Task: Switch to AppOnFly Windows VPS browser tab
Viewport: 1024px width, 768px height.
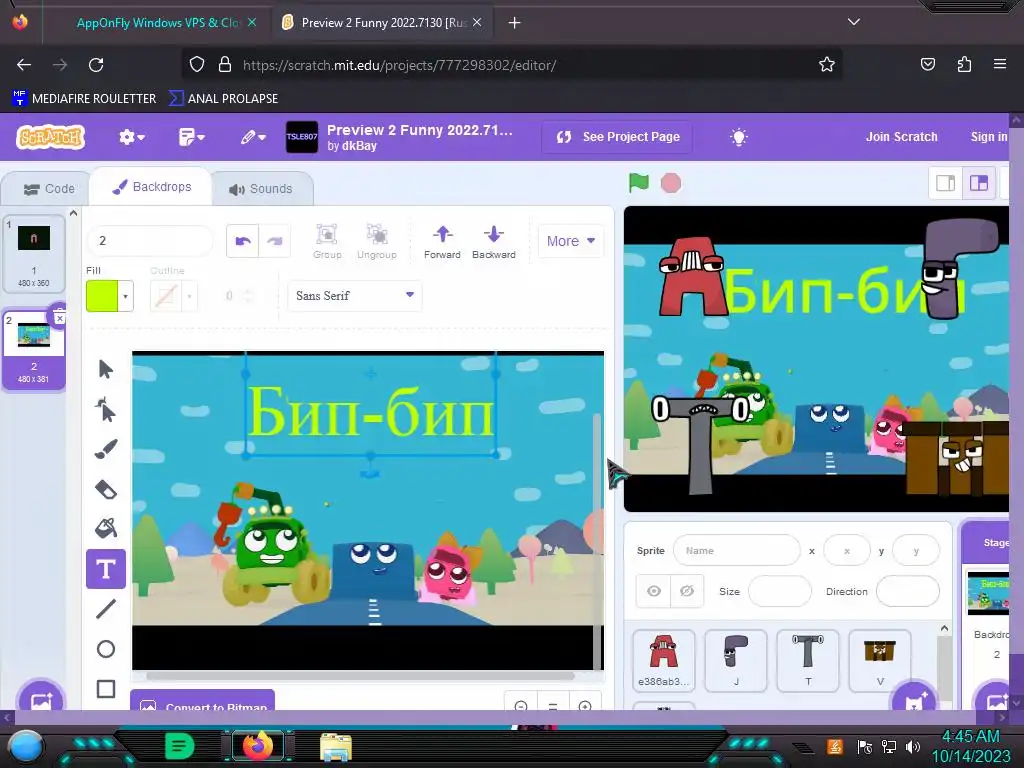Action: coord(158,23)
